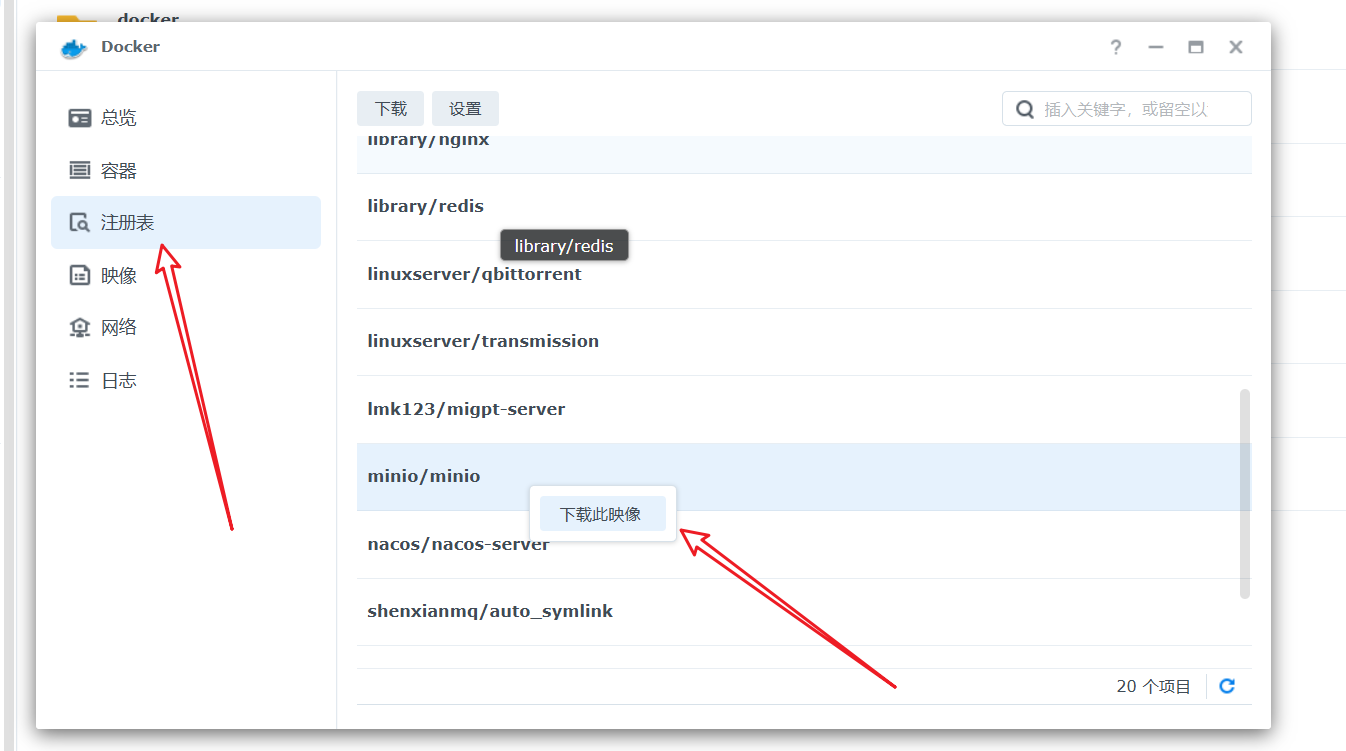Focus the keyword search field
This screenshot has width=1346, height=751.
(1127, 109)
